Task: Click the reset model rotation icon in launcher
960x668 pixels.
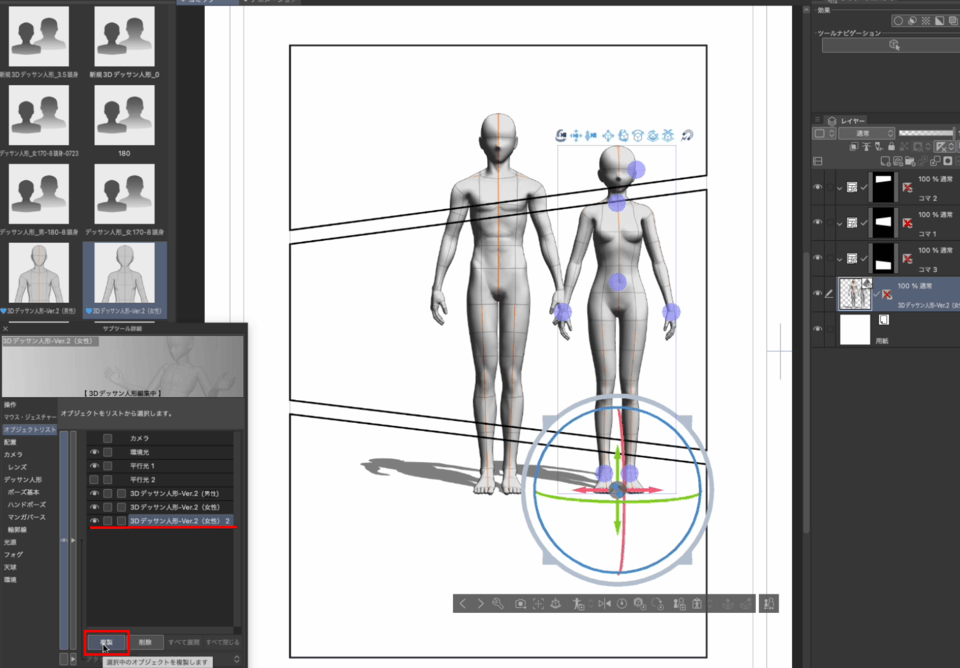Action: [x=658, y=604]
